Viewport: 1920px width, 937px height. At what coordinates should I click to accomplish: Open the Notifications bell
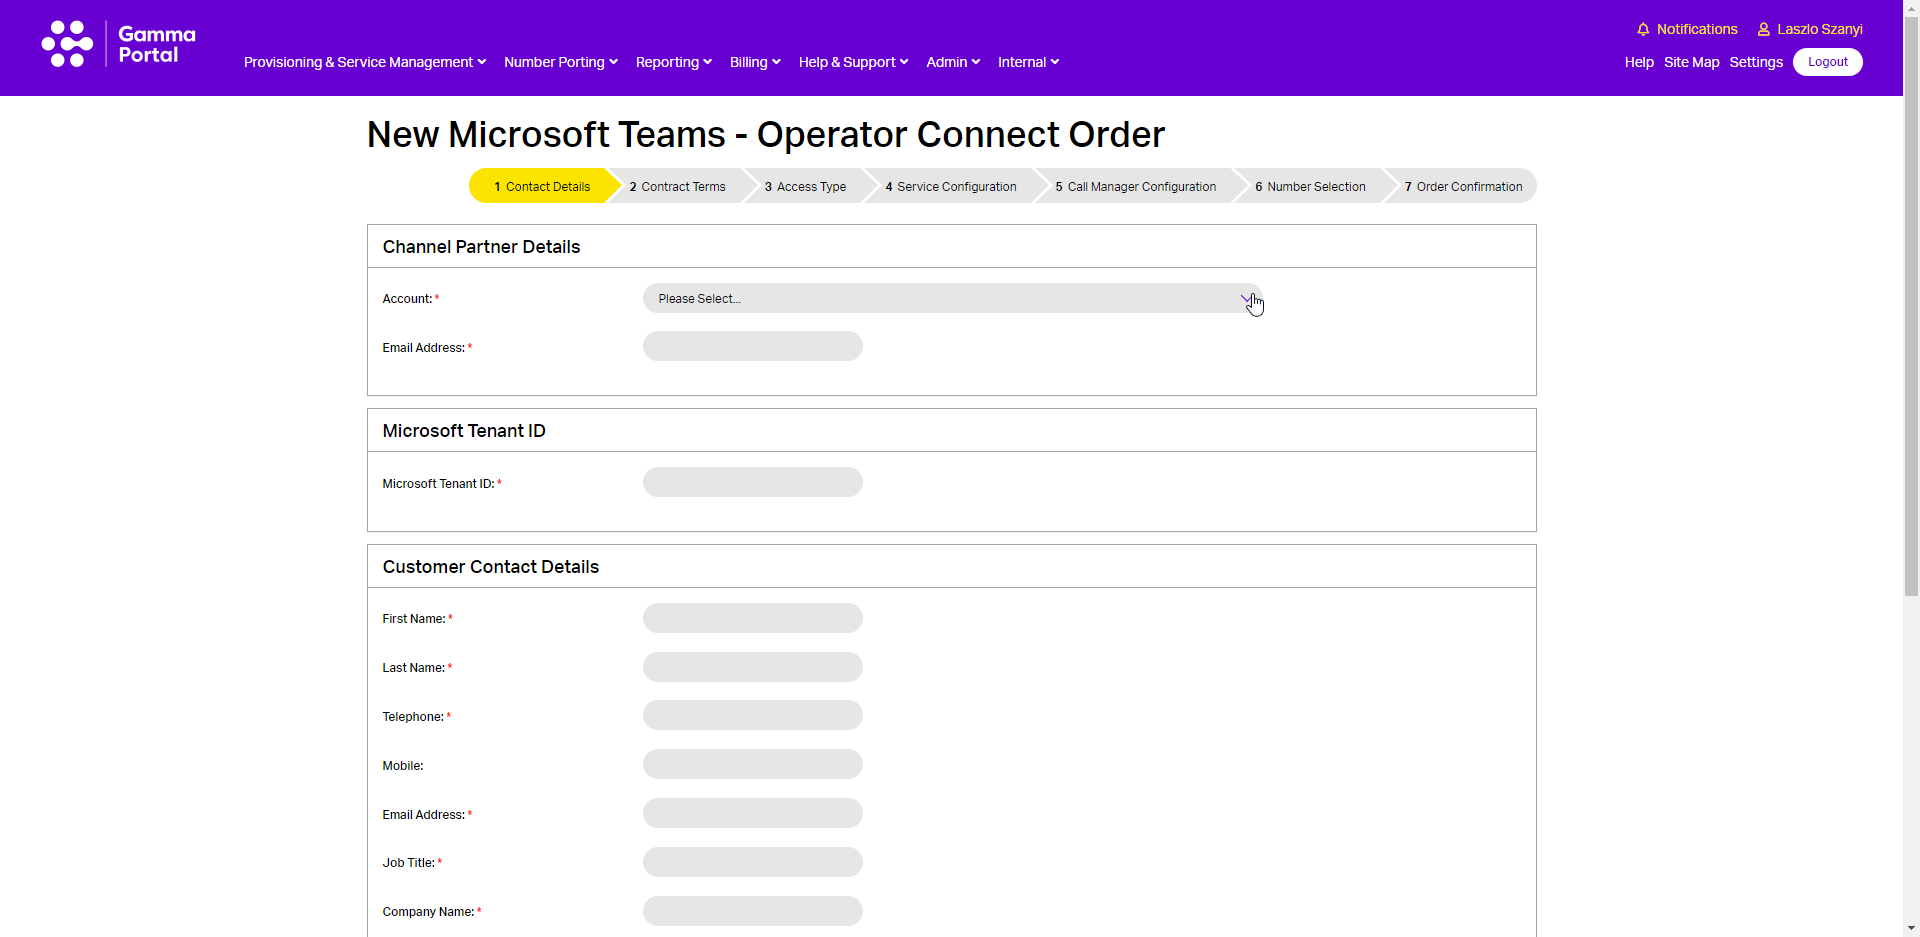click(x=1687, y=29)
